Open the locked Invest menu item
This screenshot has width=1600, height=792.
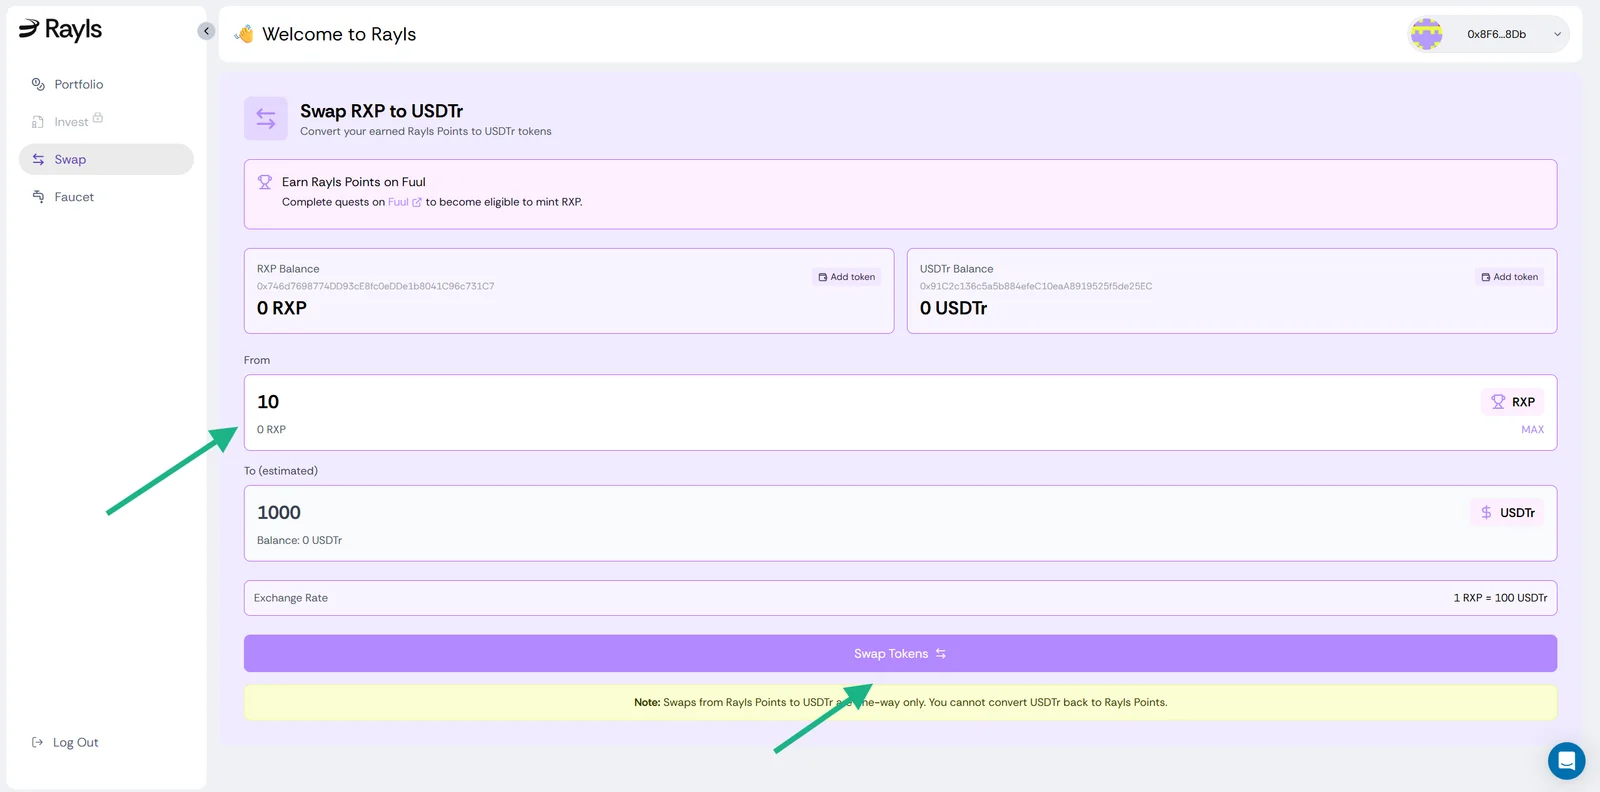71,122
